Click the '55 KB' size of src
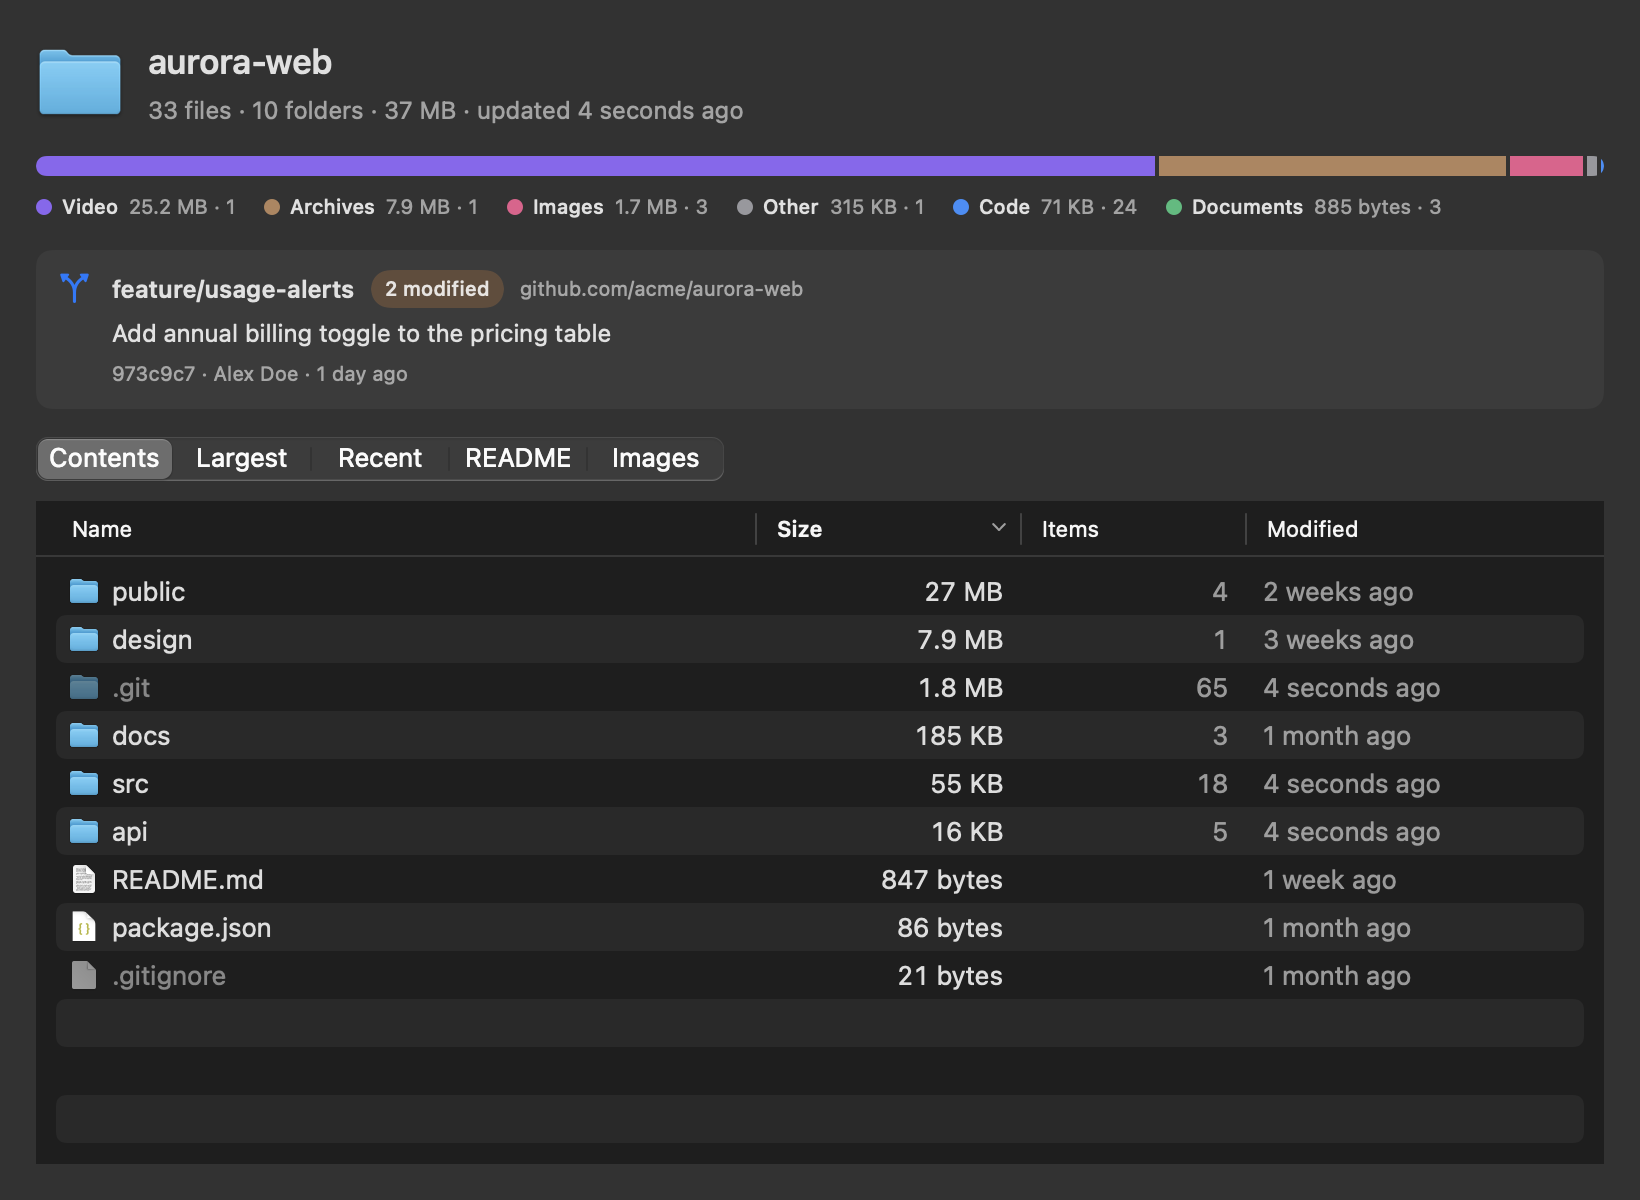The height and width of the screenshot is (1200, 1640). click(966, 784)
